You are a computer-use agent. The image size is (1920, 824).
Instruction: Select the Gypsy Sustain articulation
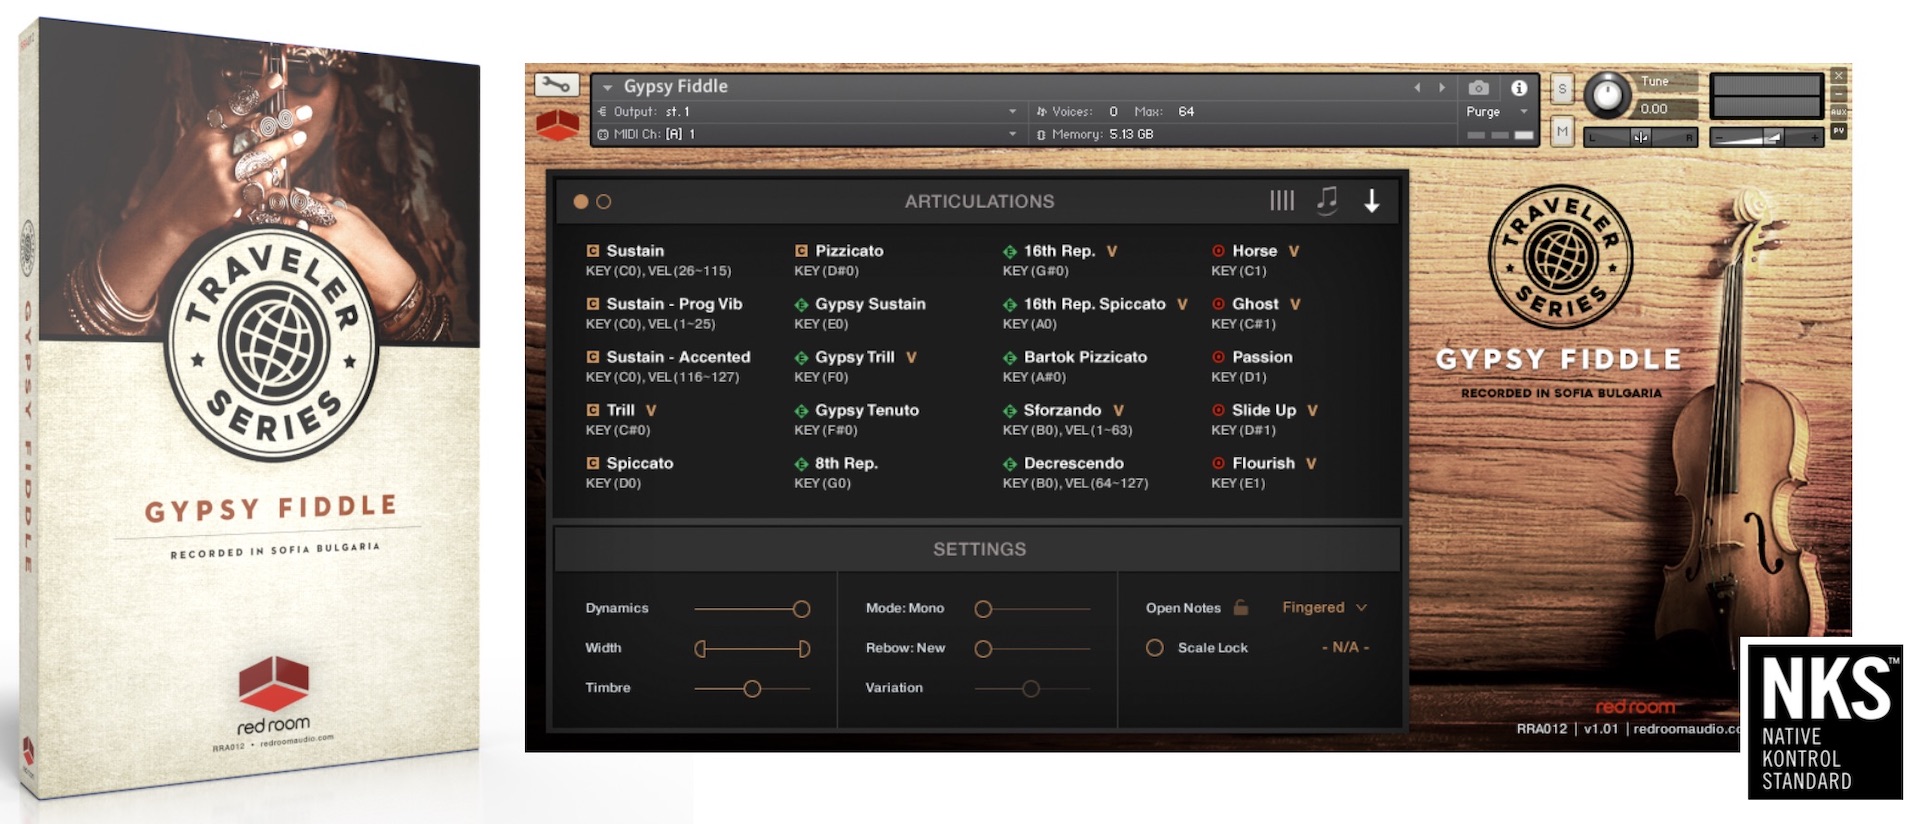click(869, 304)
